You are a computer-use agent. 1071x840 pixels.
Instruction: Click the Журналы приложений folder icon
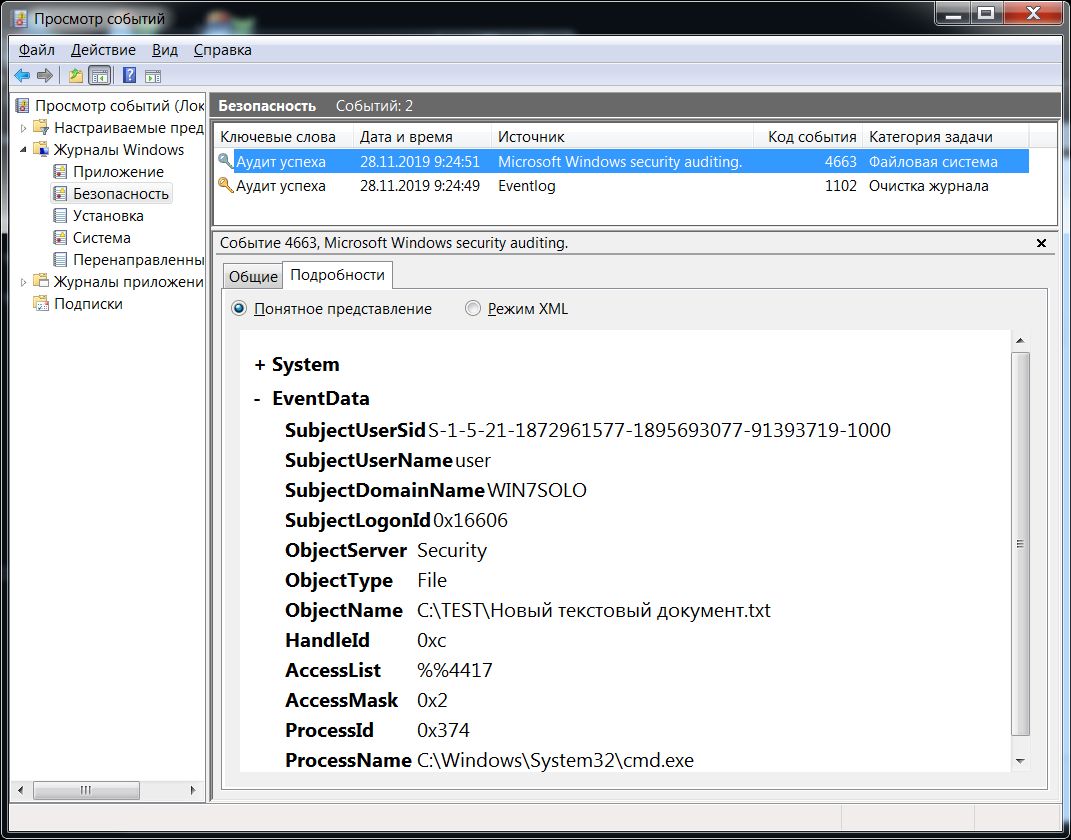(42, 281)
